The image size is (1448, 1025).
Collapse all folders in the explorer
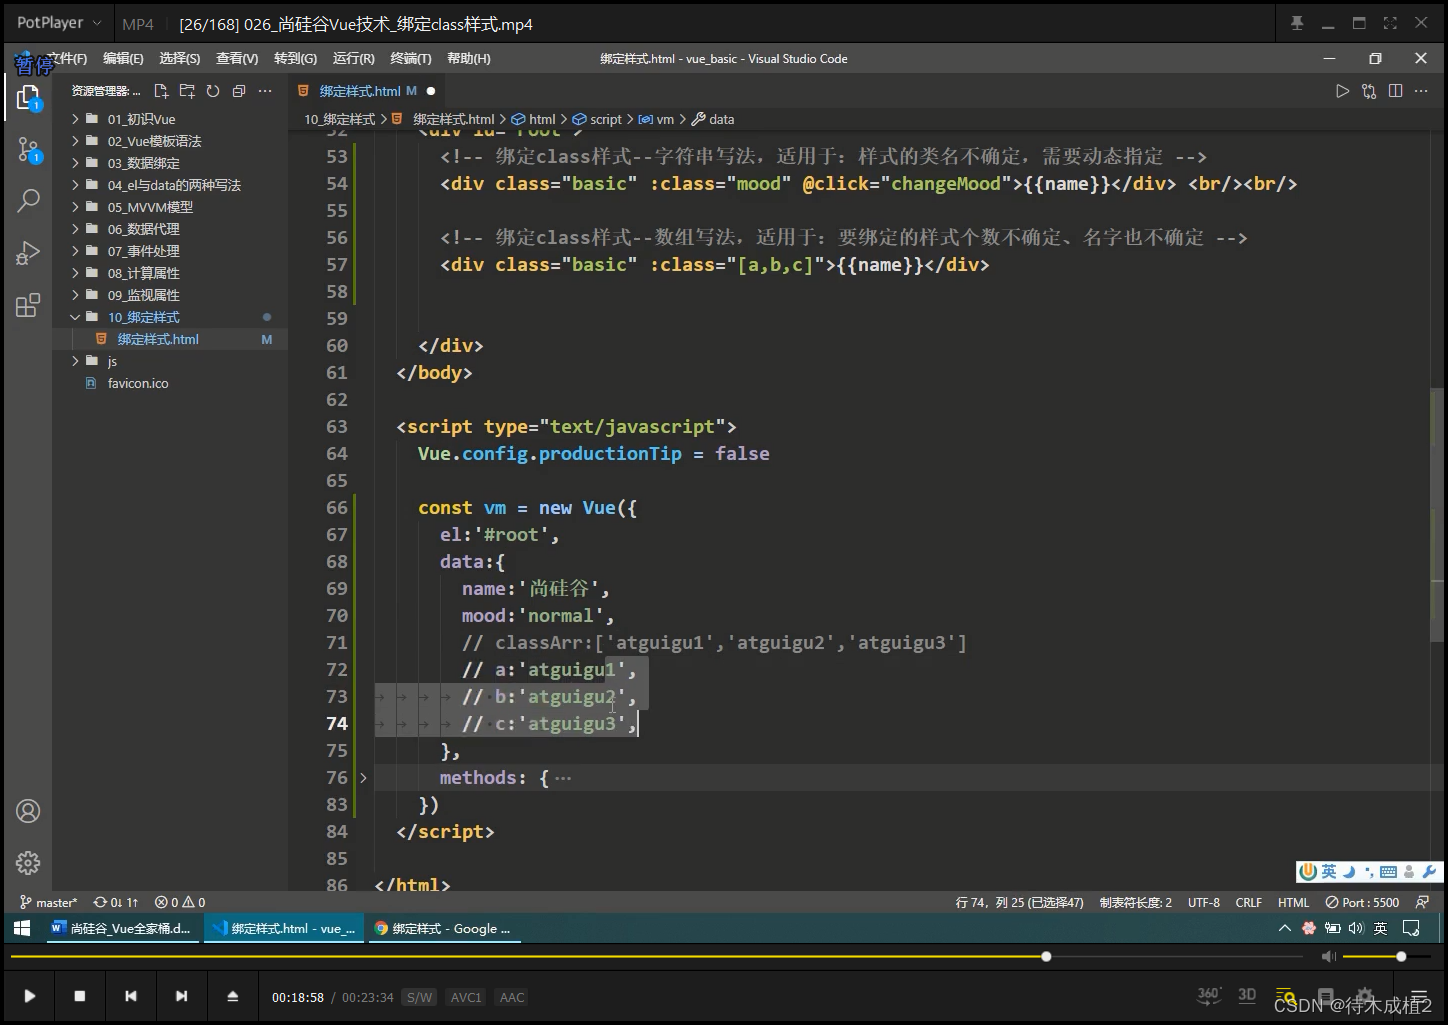pyautogui.click(x=239, y=91)
